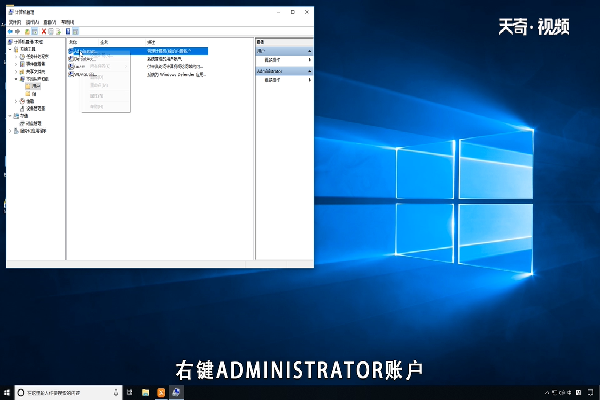
Task: Click the volume icon in system tray
Action: (x=564, y=392)
